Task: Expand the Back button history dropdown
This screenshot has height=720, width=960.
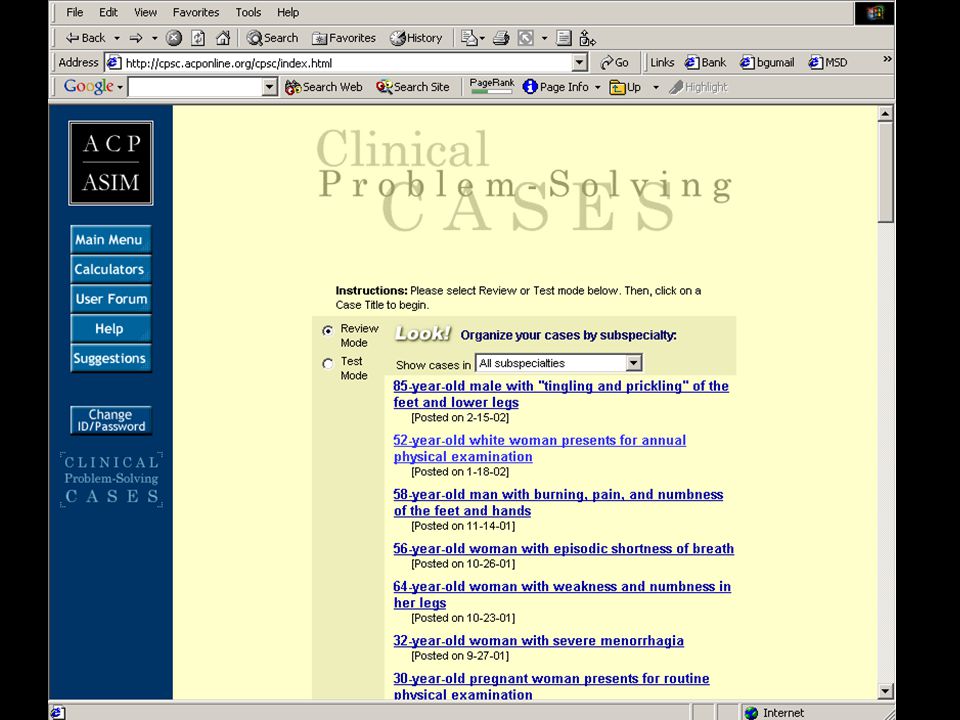Action: (116, 38)
